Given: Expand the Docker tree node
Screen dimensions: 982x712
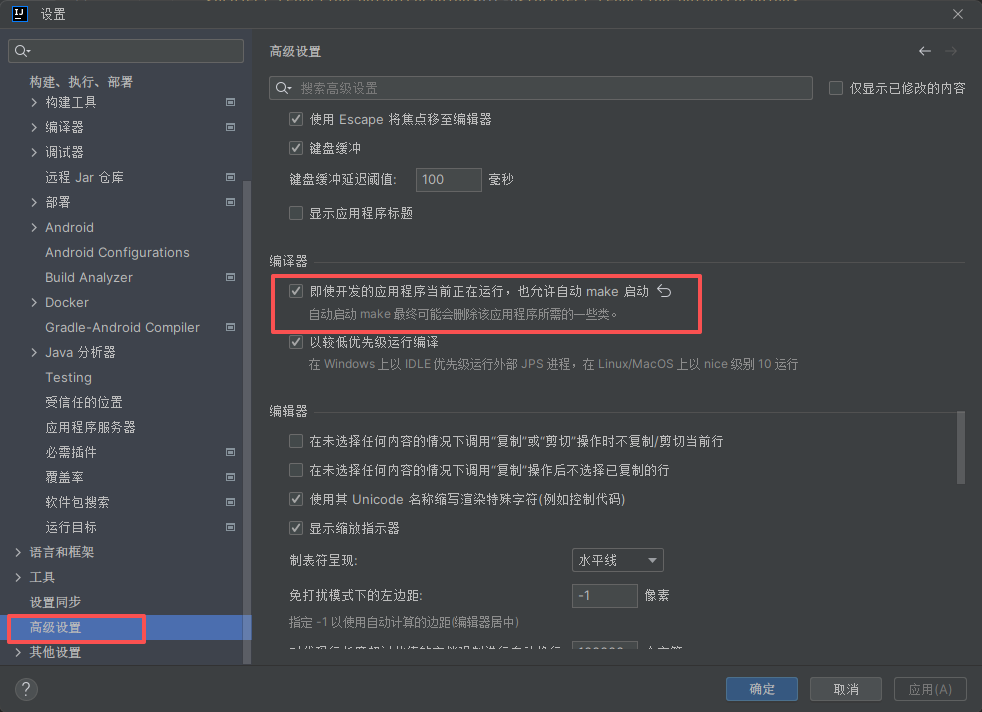Looking at the screenshot, I should coord(35,302).
